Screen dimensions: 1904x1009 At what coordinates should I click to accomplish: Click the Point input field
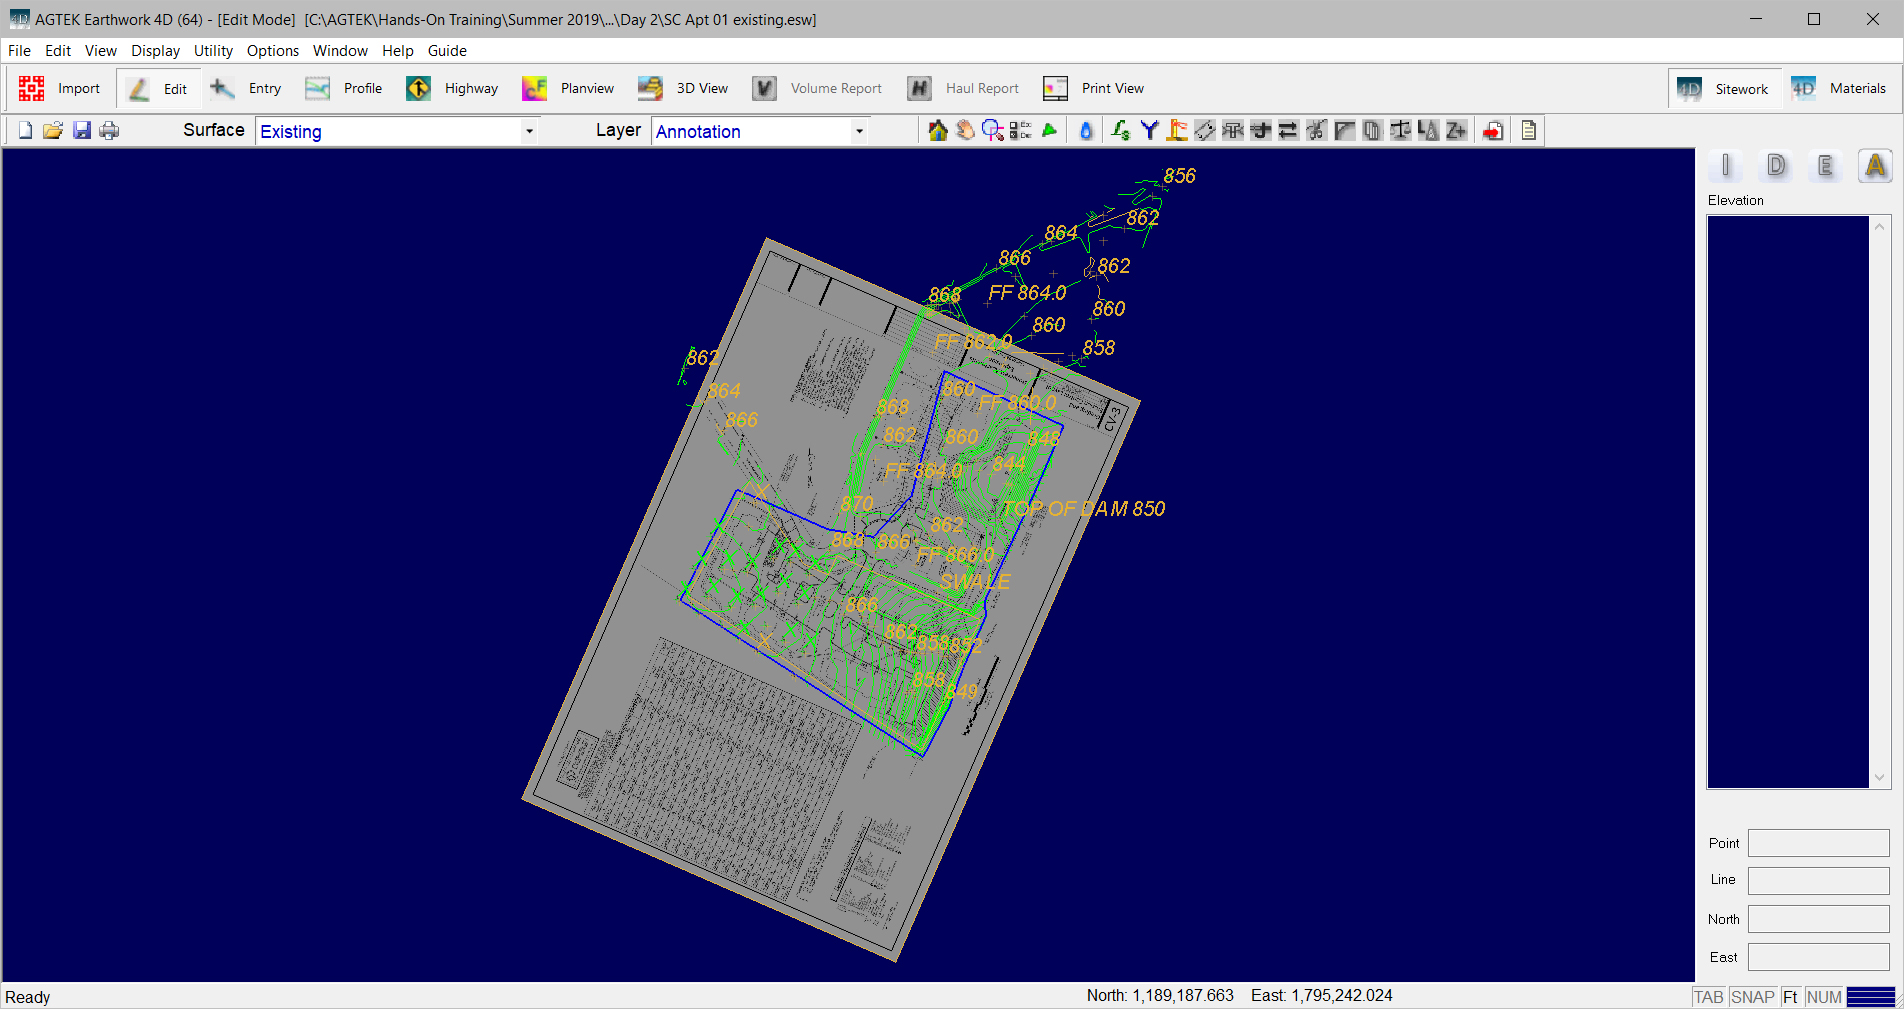(x=1818, y=843)
